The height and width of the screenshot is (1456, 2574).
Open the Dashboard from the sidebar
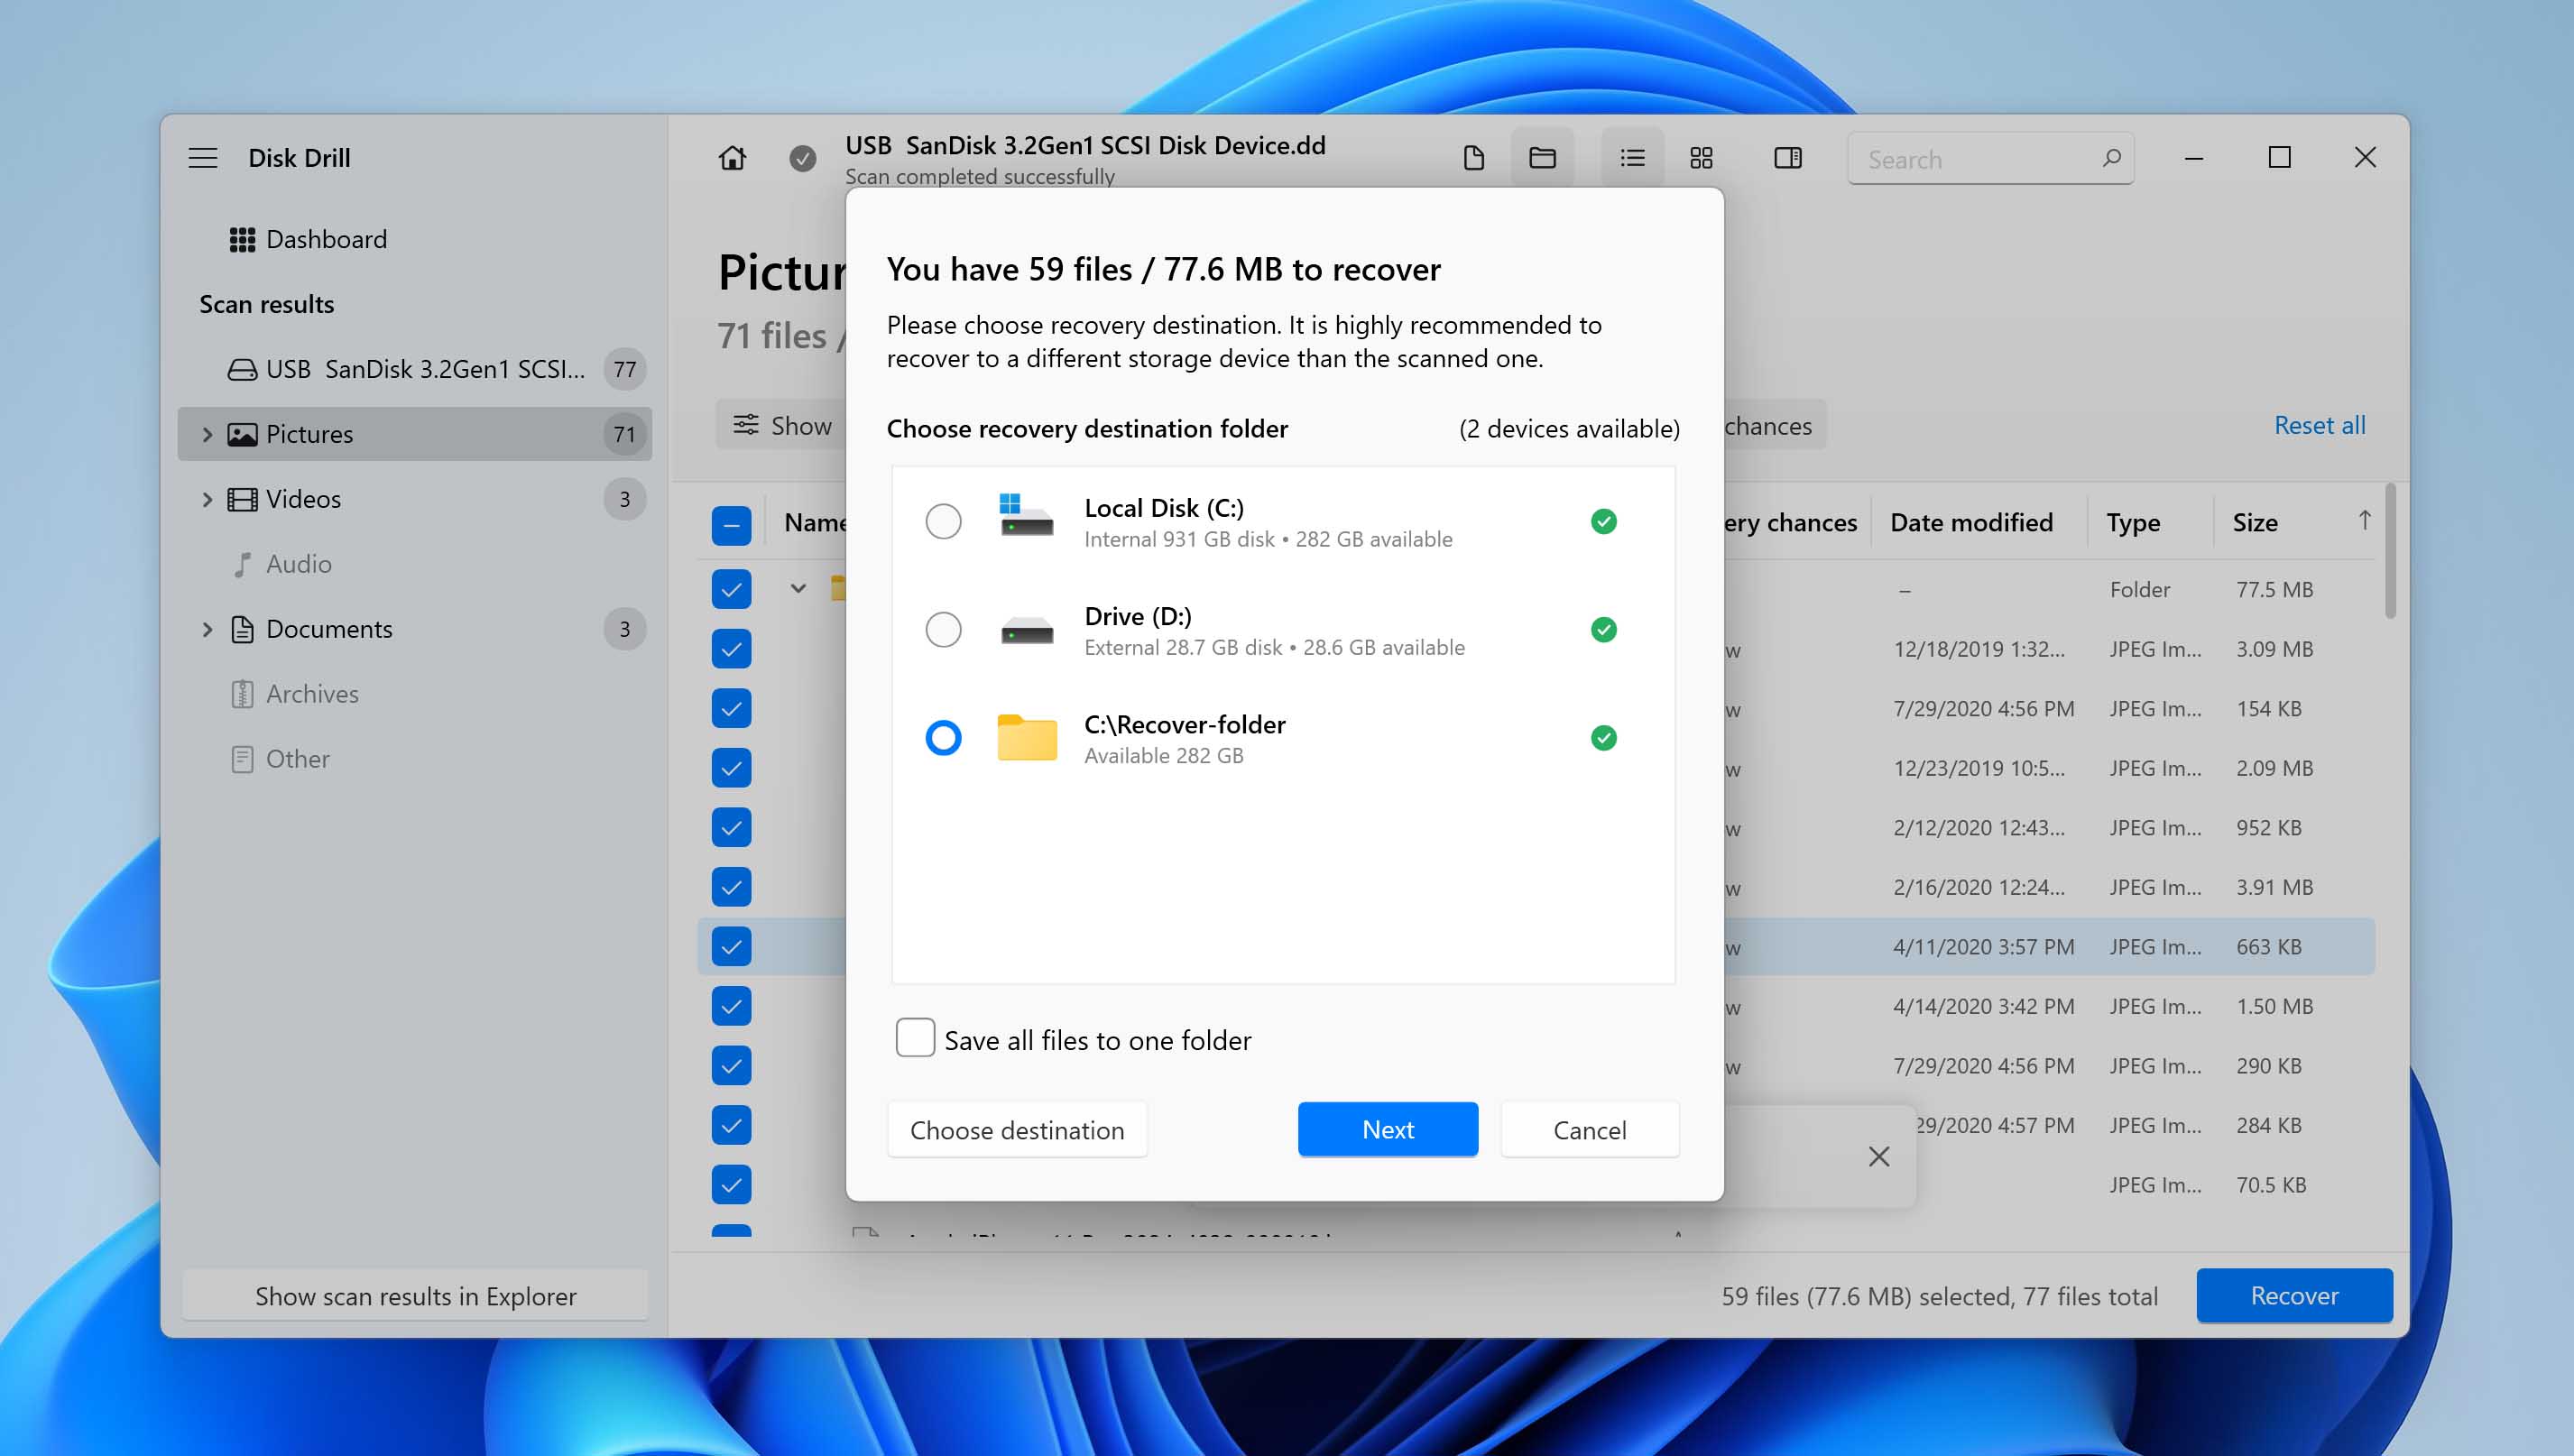click(x=326, y=239)
